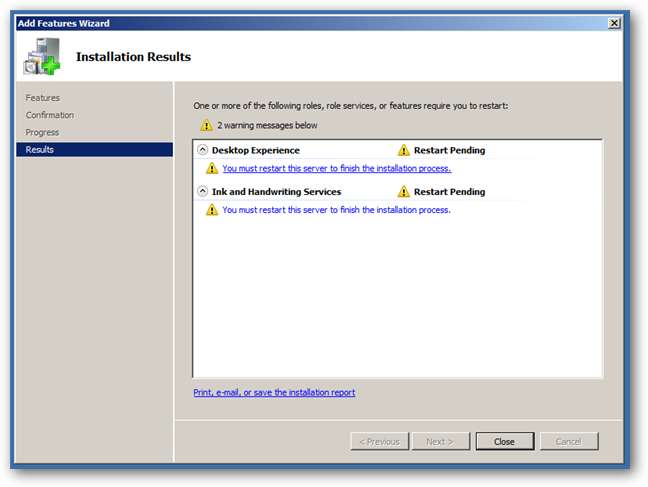648x487 pixels.
Task: Open the restart link under Desktop Experience
Action: pyautogui.click(x=336, y=169)
